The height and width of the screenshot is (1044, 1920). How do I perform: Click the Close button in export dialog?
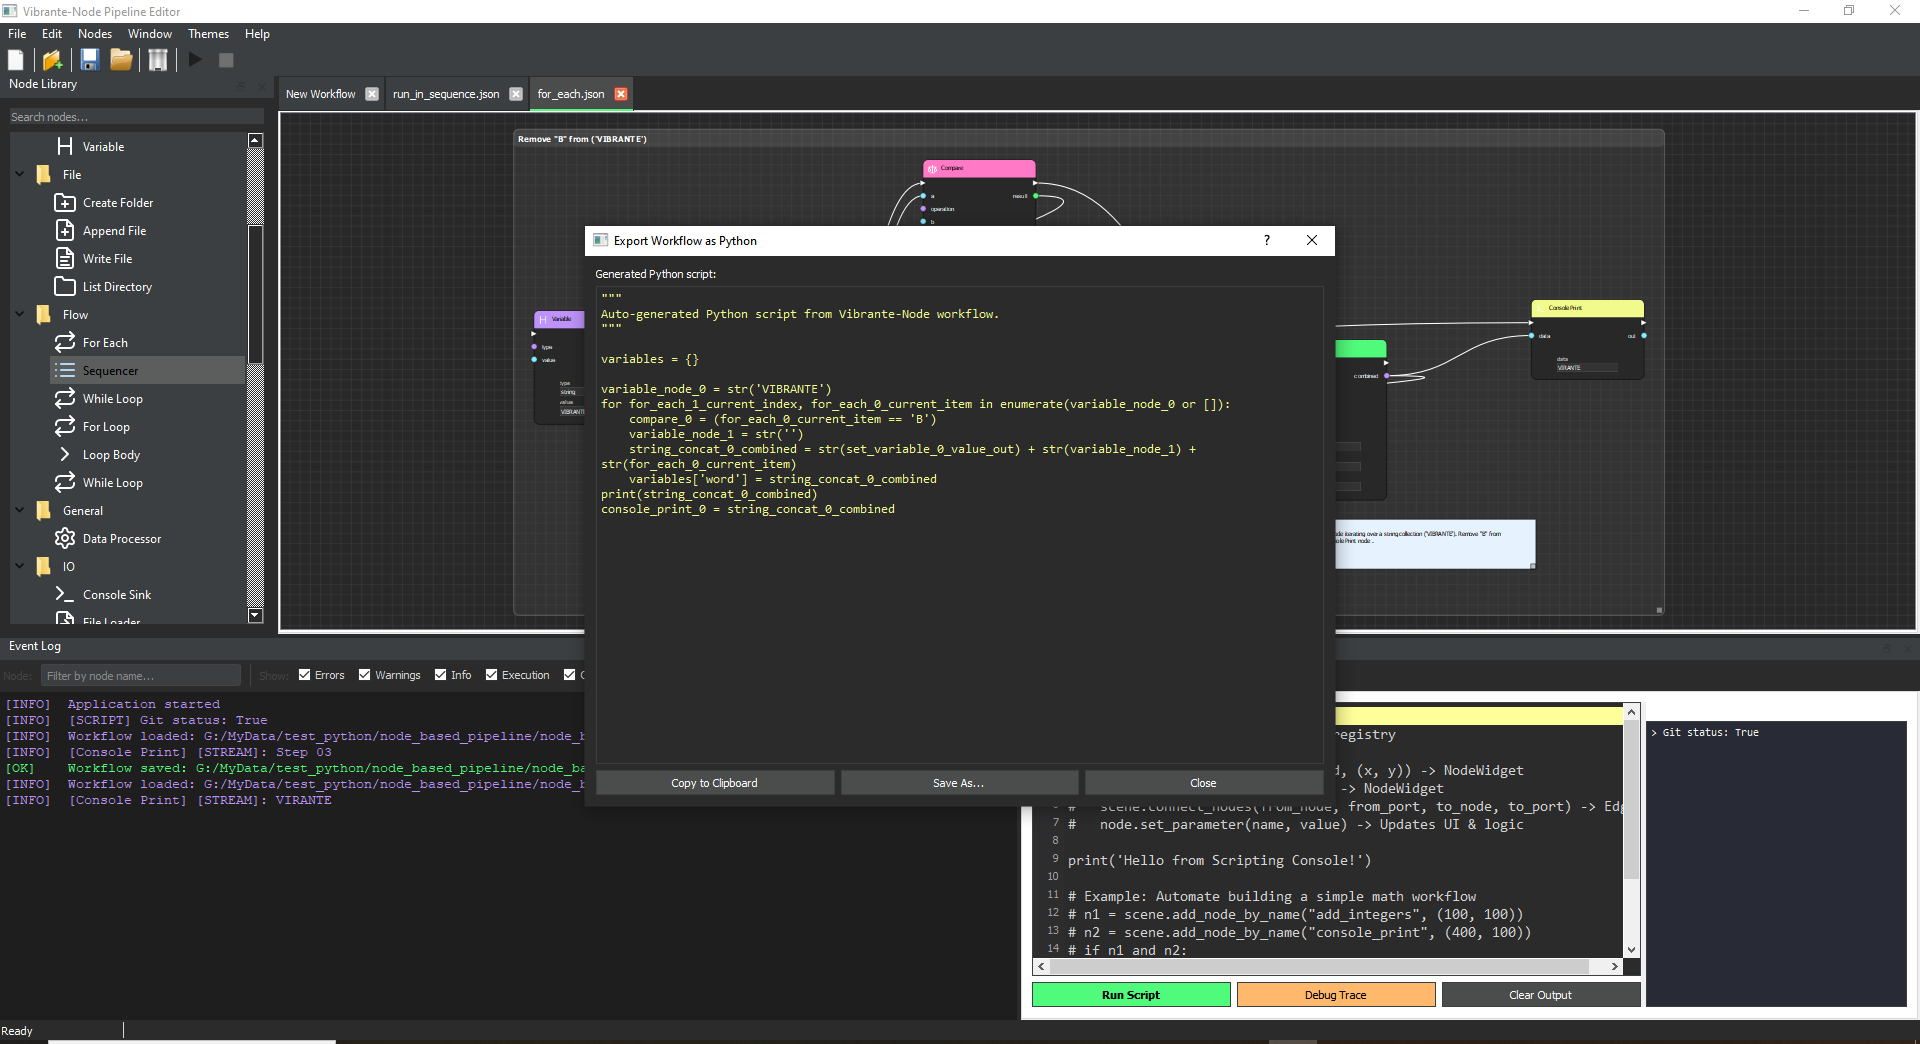pyautogui.click(x=1203, y=783)
